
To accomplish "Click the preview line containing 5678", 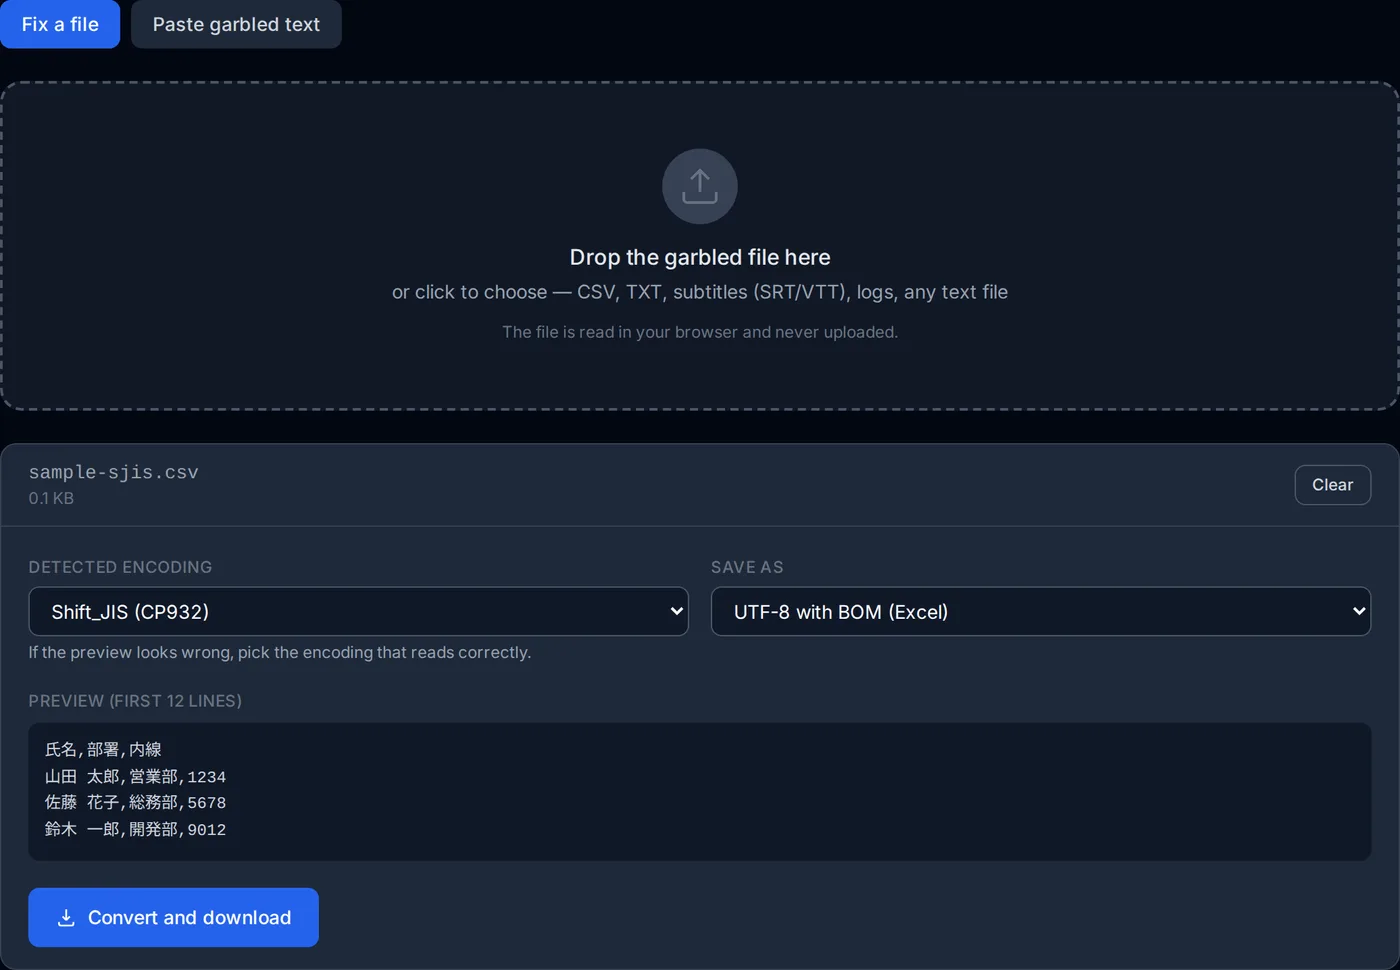I will 135,803.
